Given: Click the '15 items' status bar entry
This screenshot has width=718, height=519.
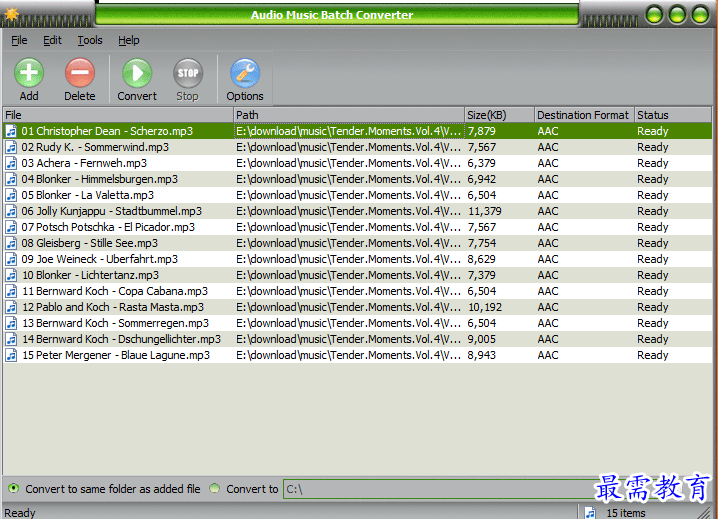Looking at the screenshot, I should [626, 513].
